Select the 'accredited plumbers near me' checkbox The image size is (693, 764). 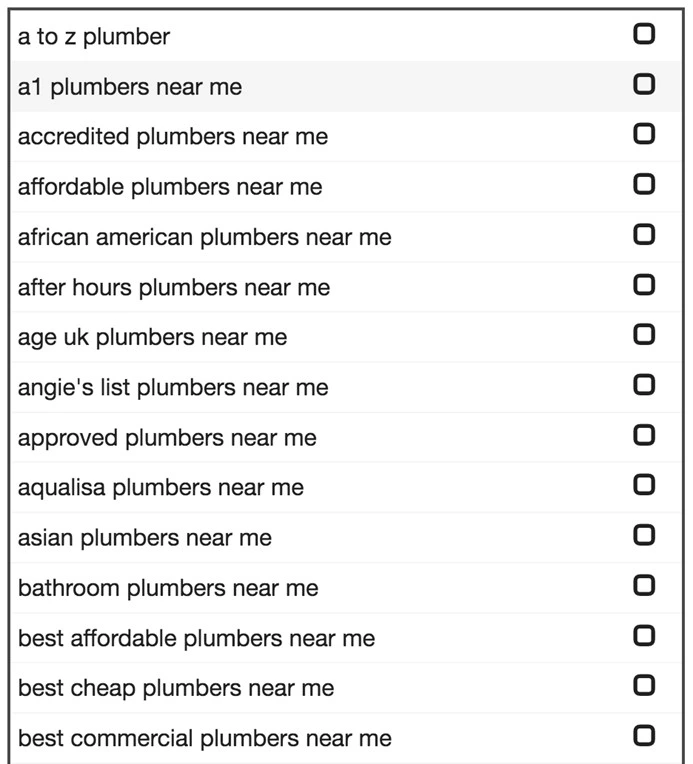(645, 134)
